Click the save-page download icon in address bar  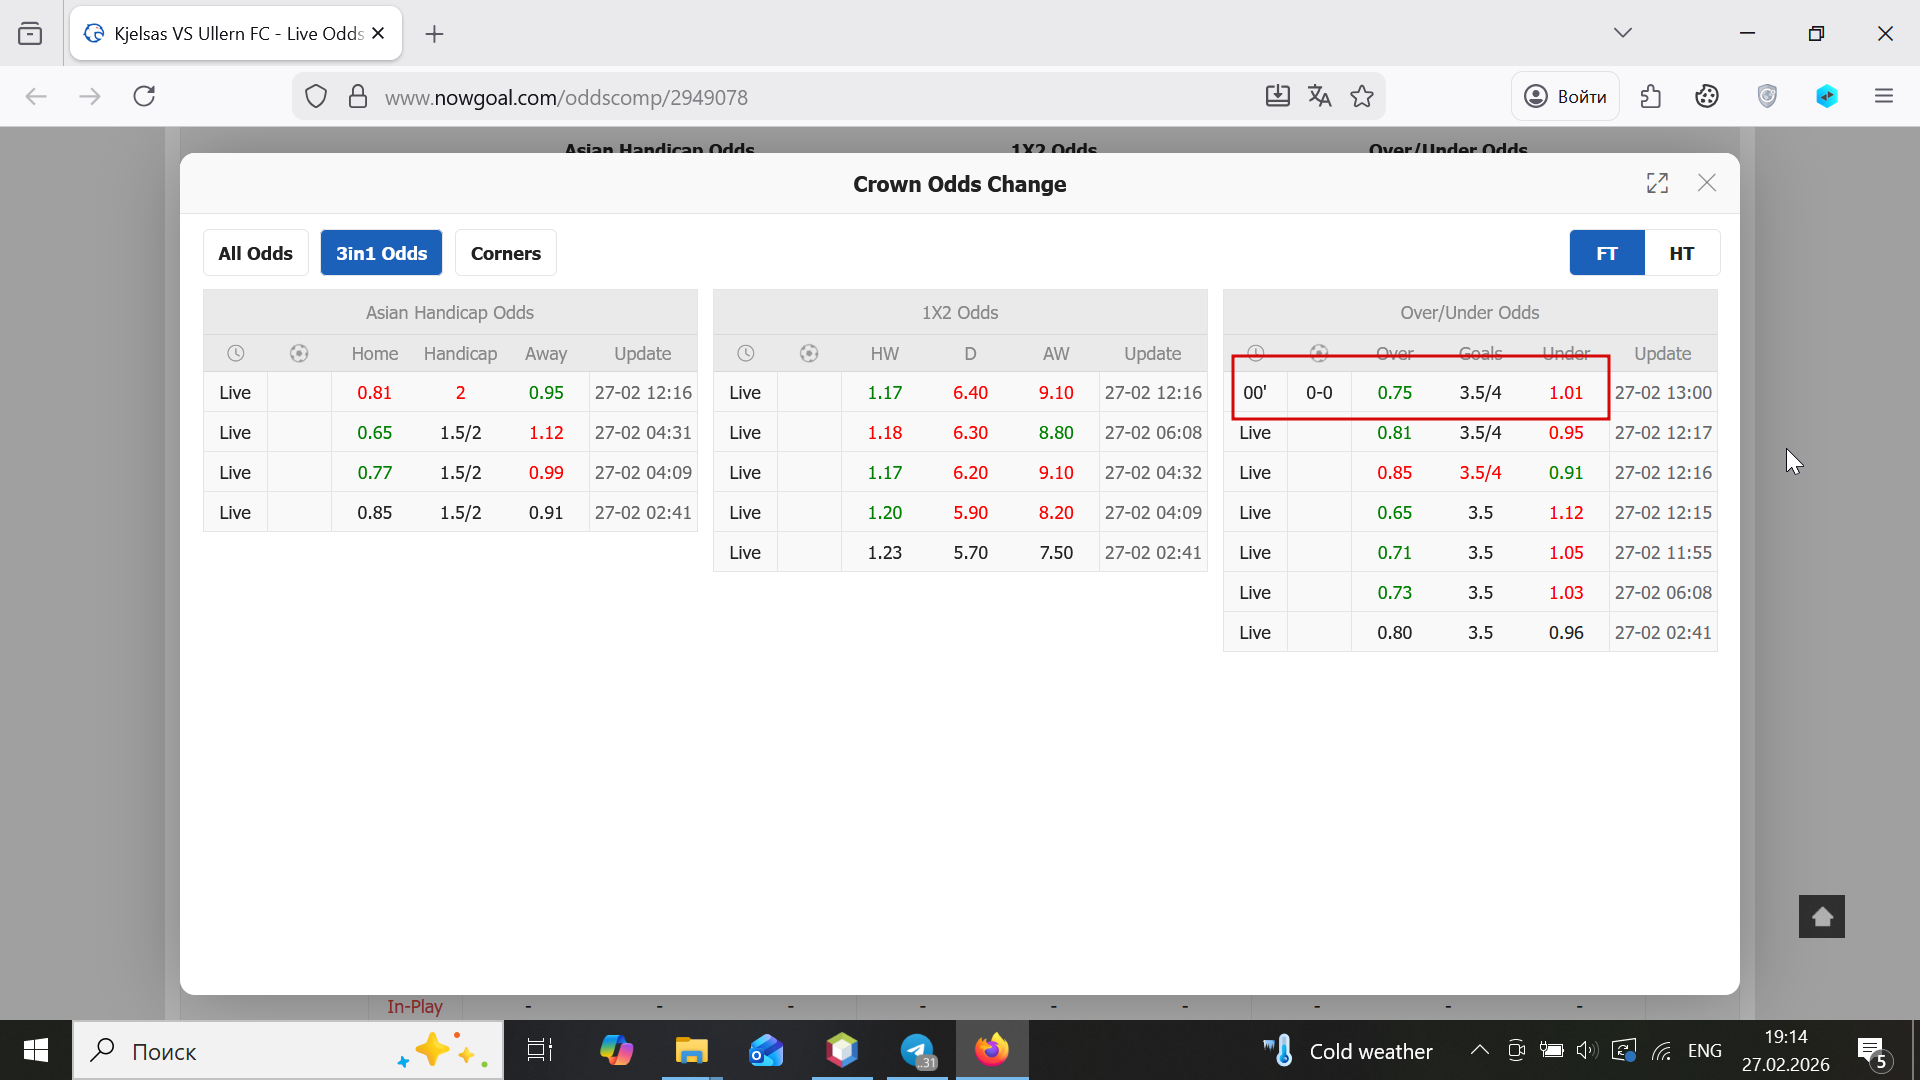click(x=1277, y=96)
